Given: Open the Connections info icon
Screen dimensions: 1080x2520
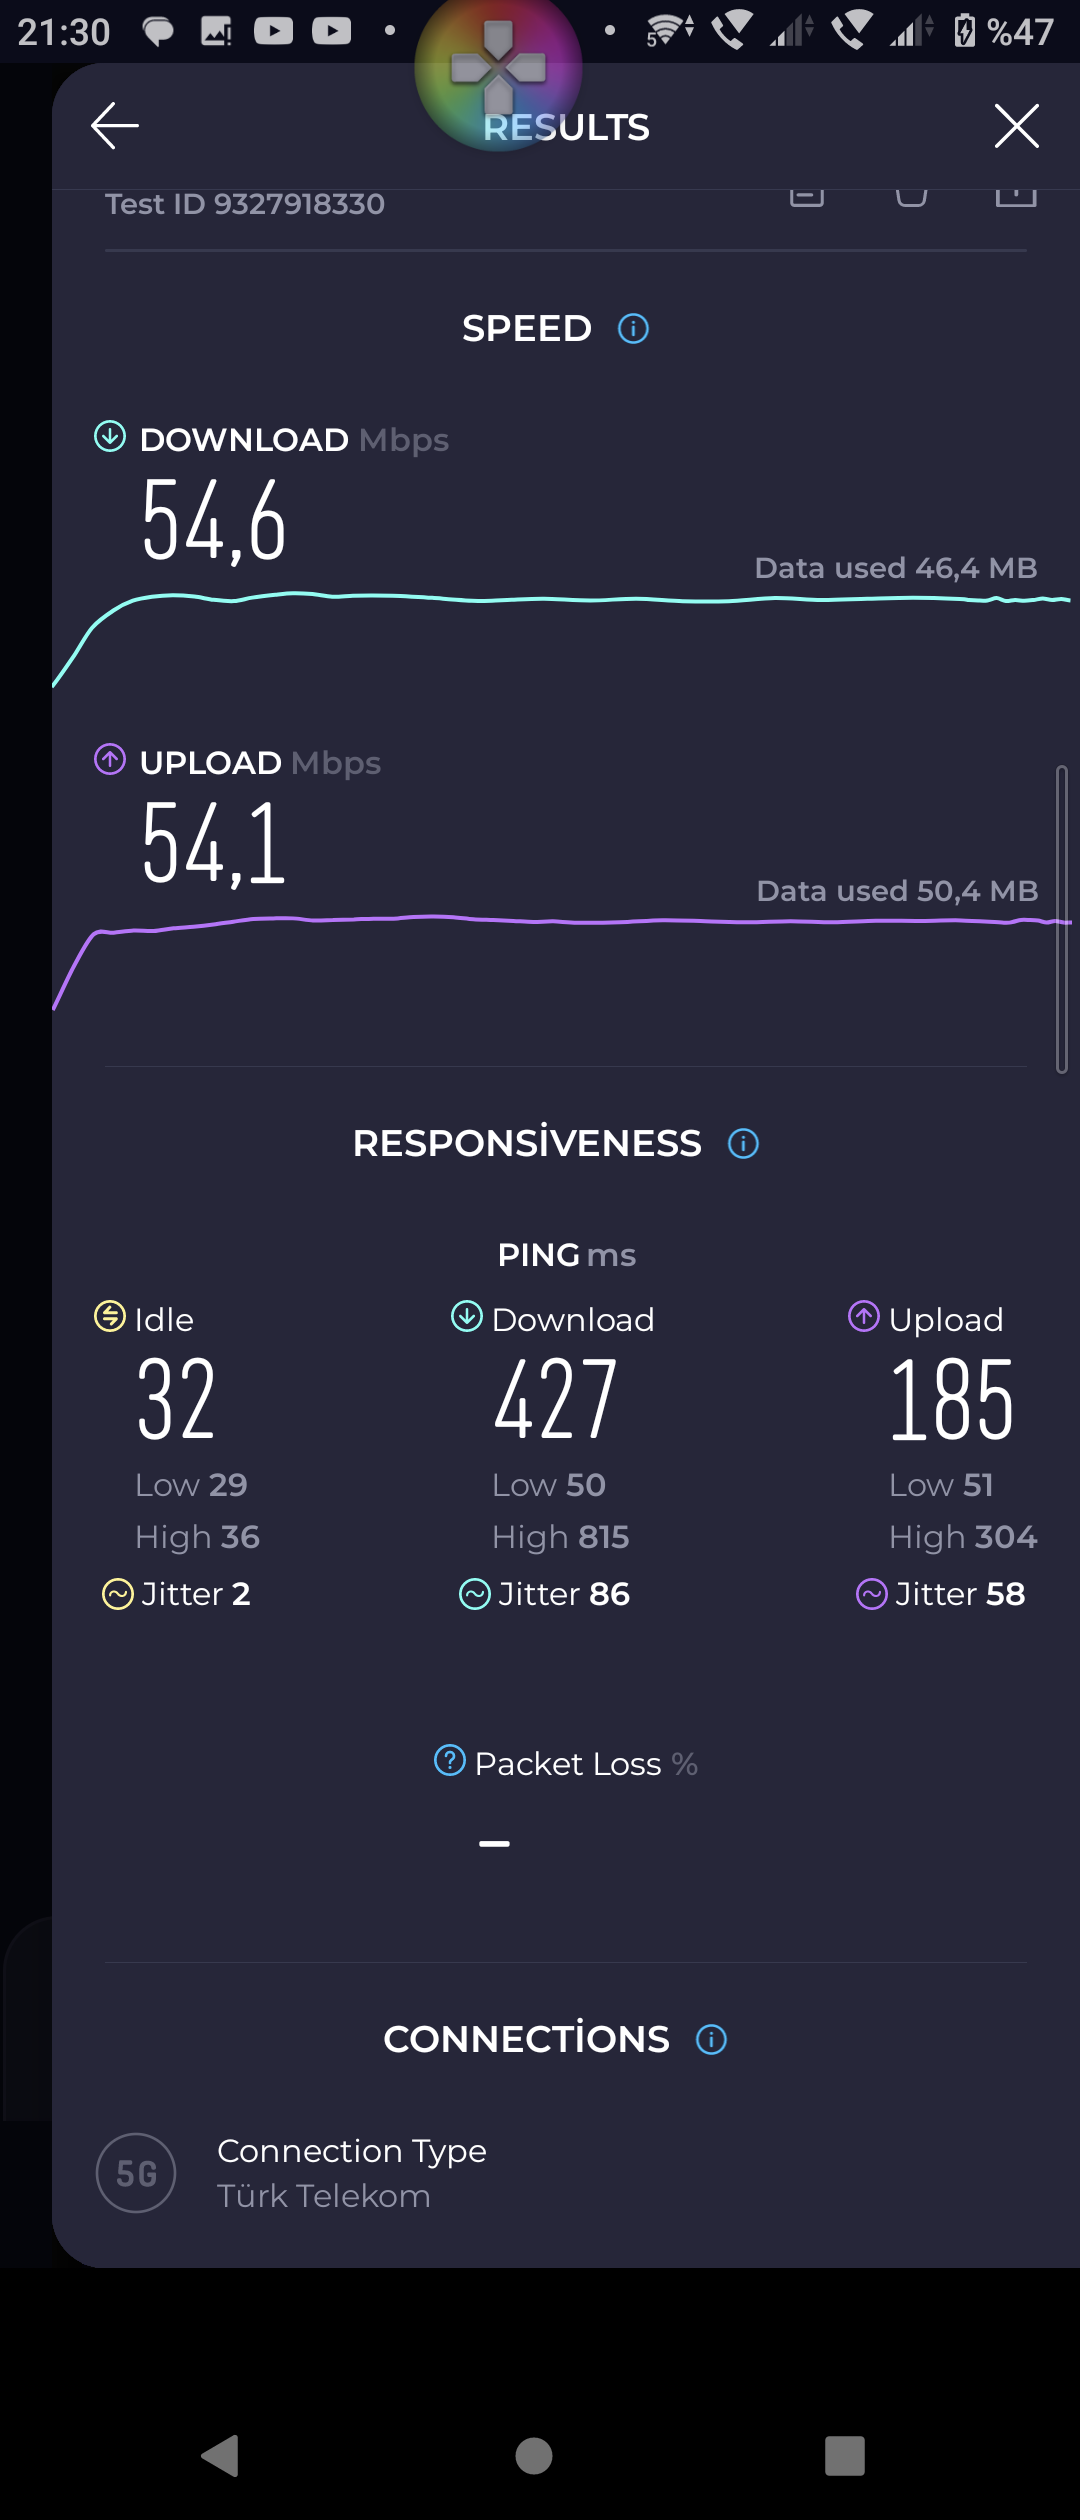Looking at the screenshot, I should tap(711, 2039).
